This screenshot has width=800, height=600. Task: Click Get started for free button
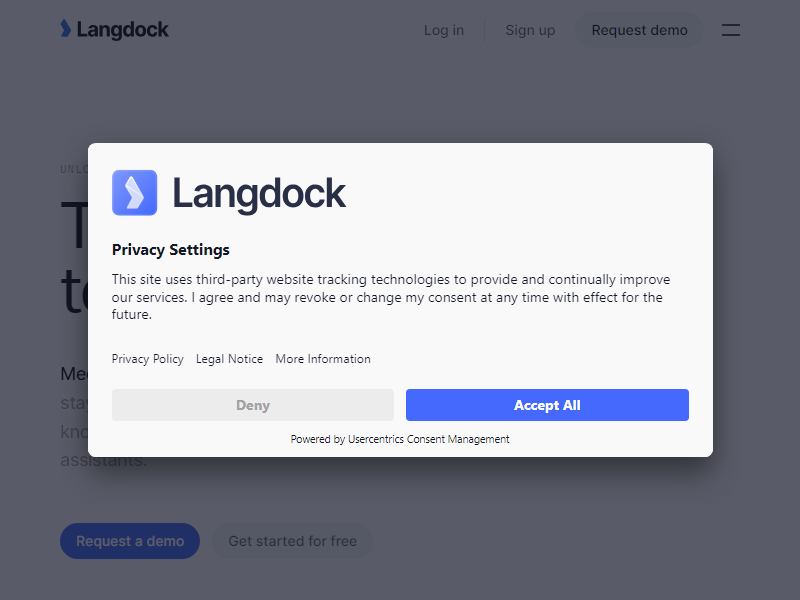point(292,541)
